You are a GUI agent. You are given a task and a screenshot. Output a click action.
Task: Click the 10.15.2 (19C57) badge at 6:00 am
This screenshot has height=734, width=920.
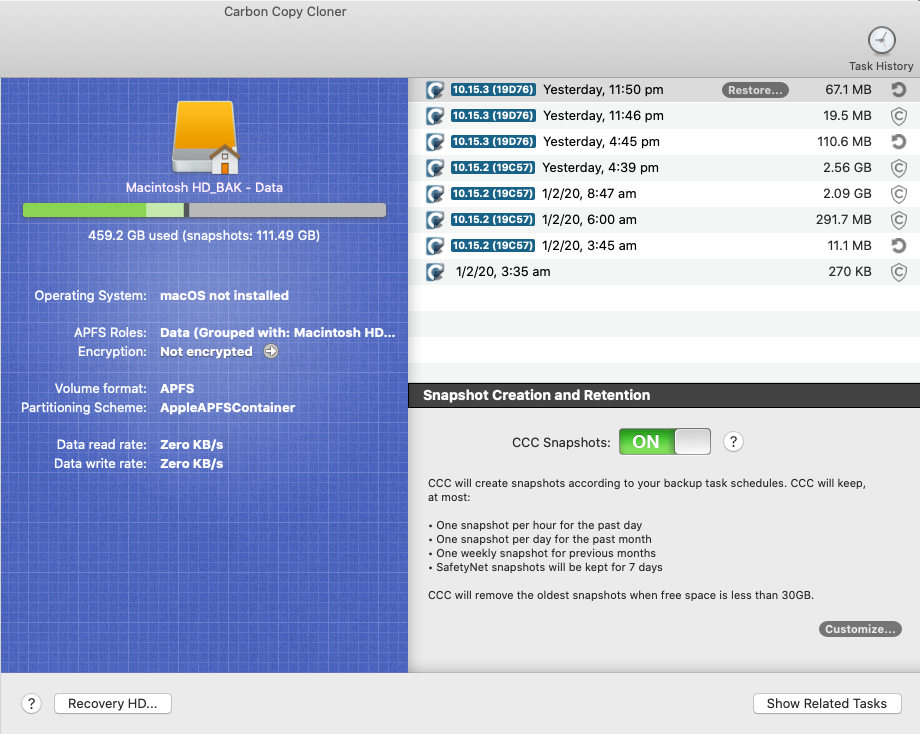[493, 219]
